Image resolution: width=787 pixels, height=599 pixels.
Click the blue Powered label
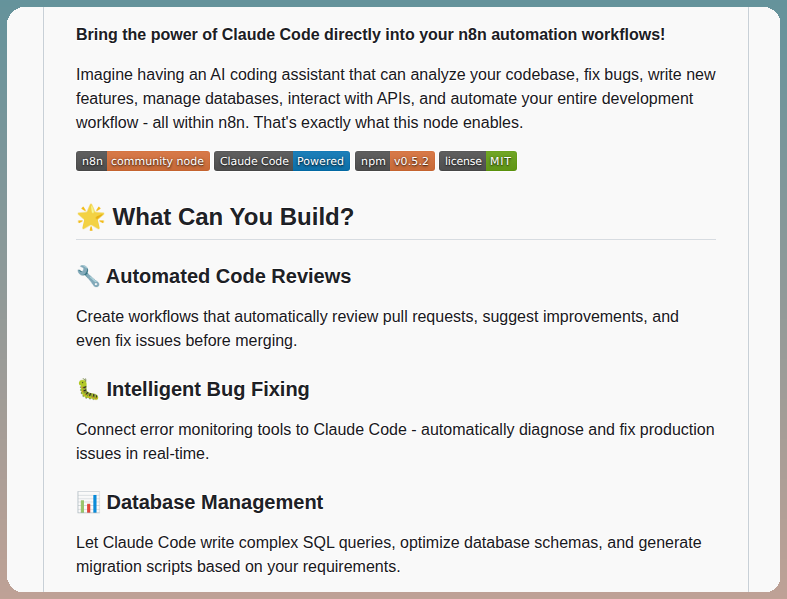tap(321, 161)
